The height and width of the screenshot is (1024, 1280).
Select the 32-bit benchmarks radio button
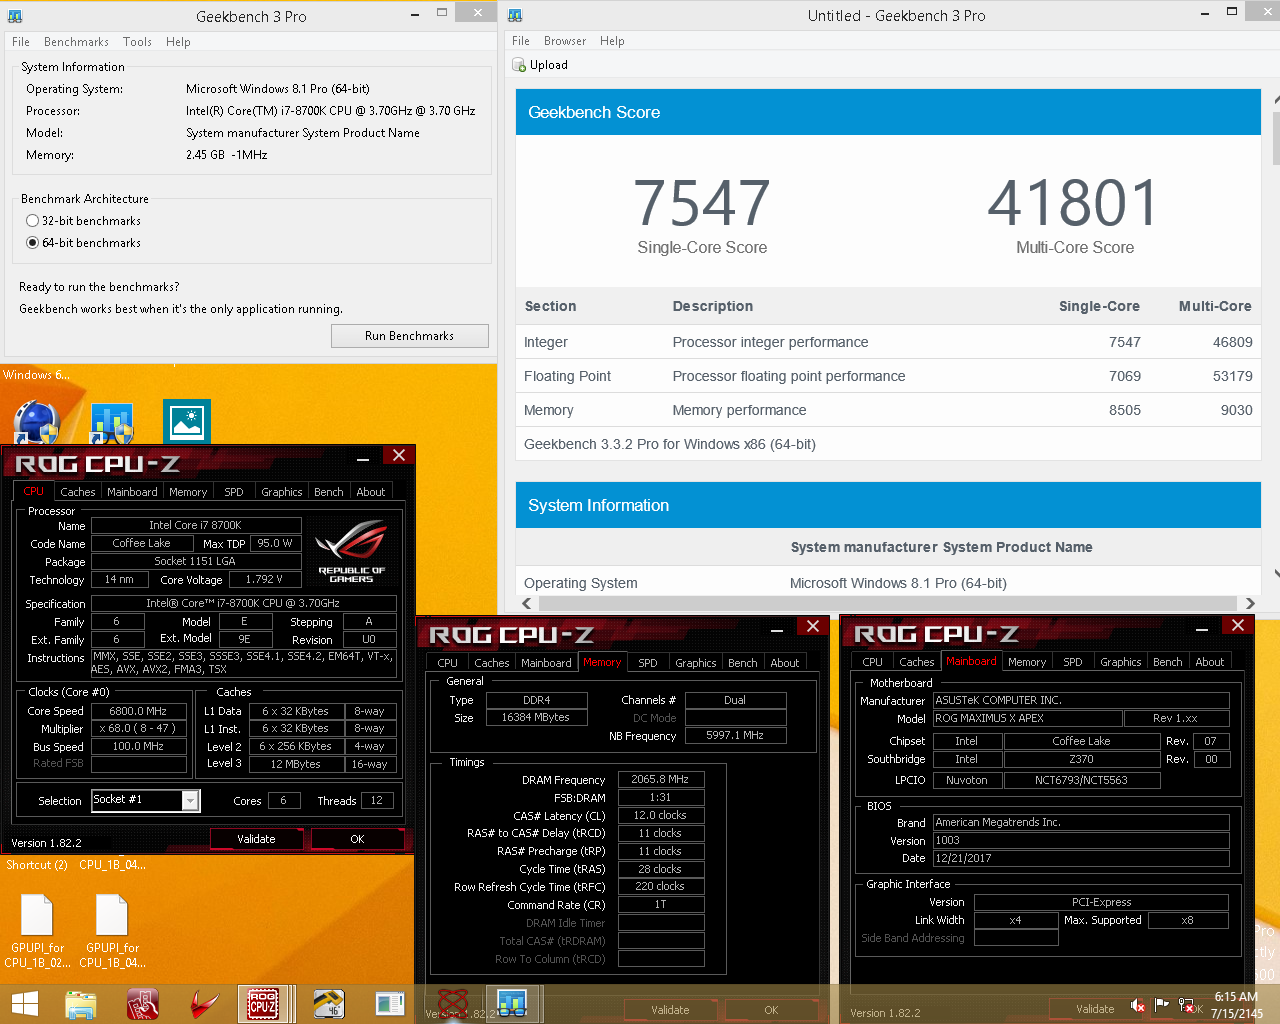pyautogui.click(x=32, y=221)
